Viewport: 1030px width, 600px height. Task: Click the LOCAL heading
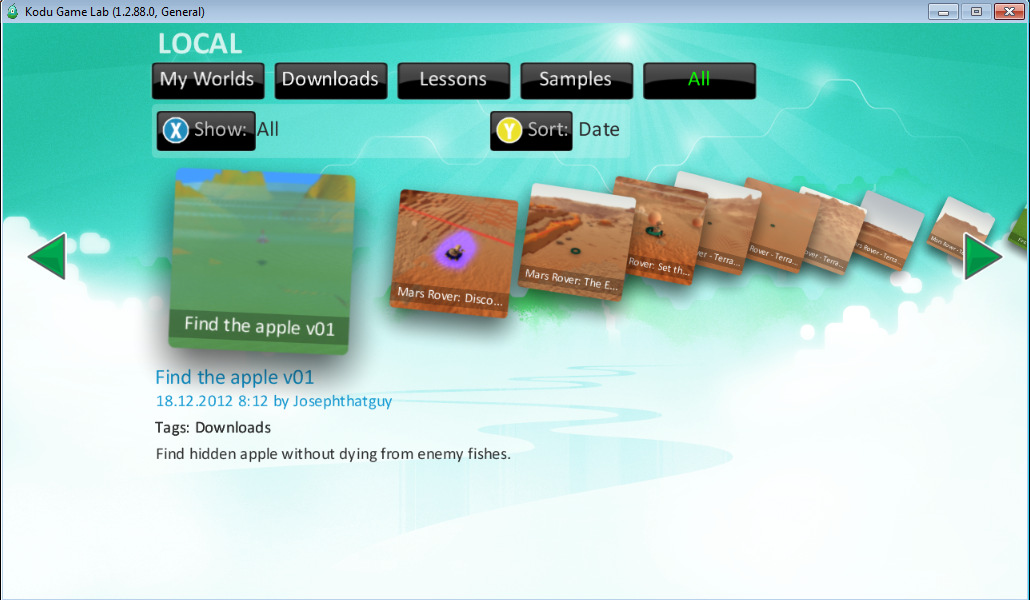(x=200, y=44)
